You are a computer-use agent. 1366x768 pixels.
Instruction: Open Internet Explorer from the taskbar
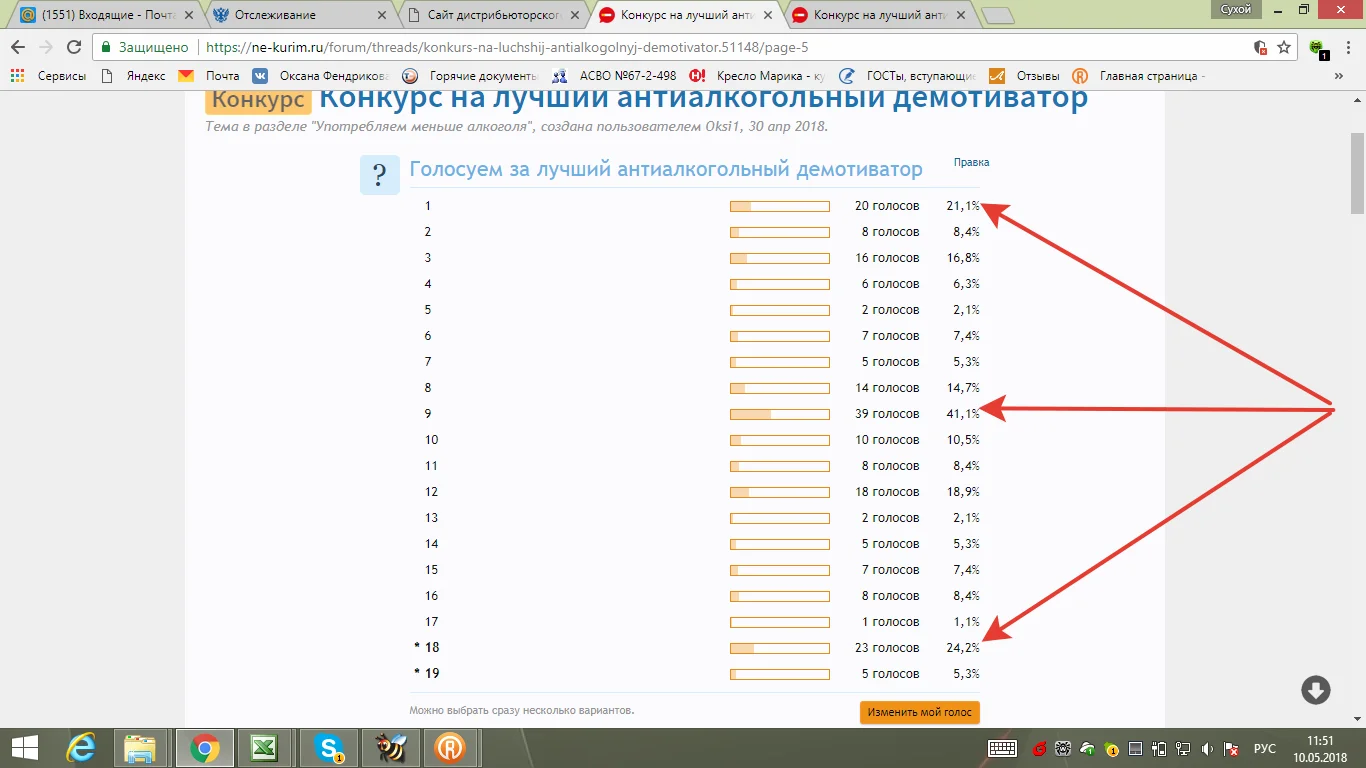click(x=81, y=747)
